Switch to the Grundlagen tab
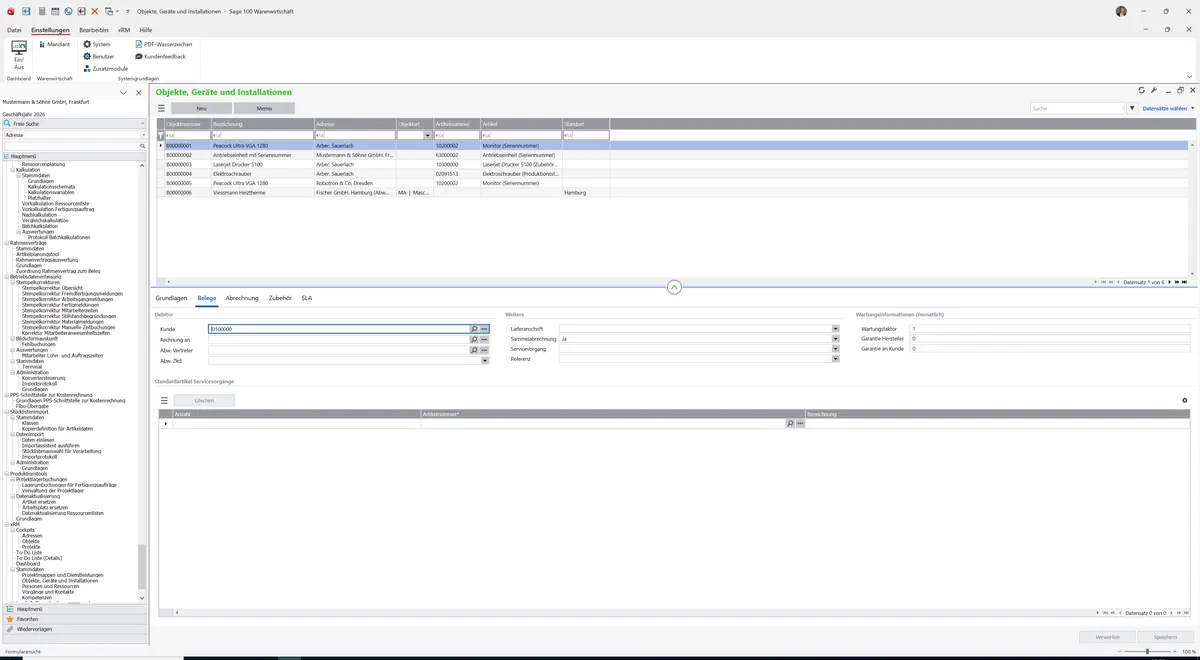The image size is (1200, 660). tap(171, 298)
